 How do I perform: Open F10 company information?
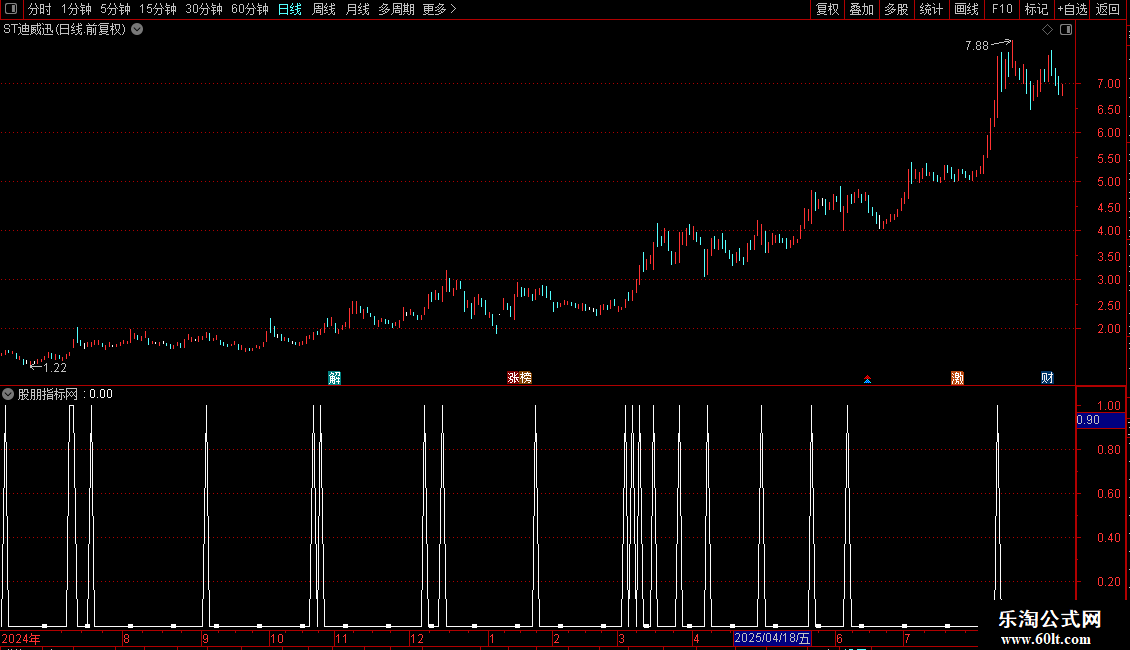pos(1002,9)
